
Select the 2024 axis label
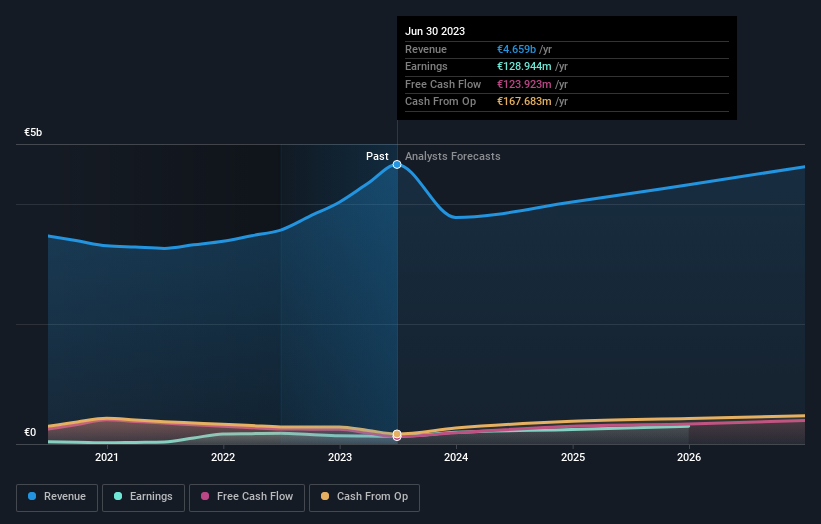coord(456,457)
